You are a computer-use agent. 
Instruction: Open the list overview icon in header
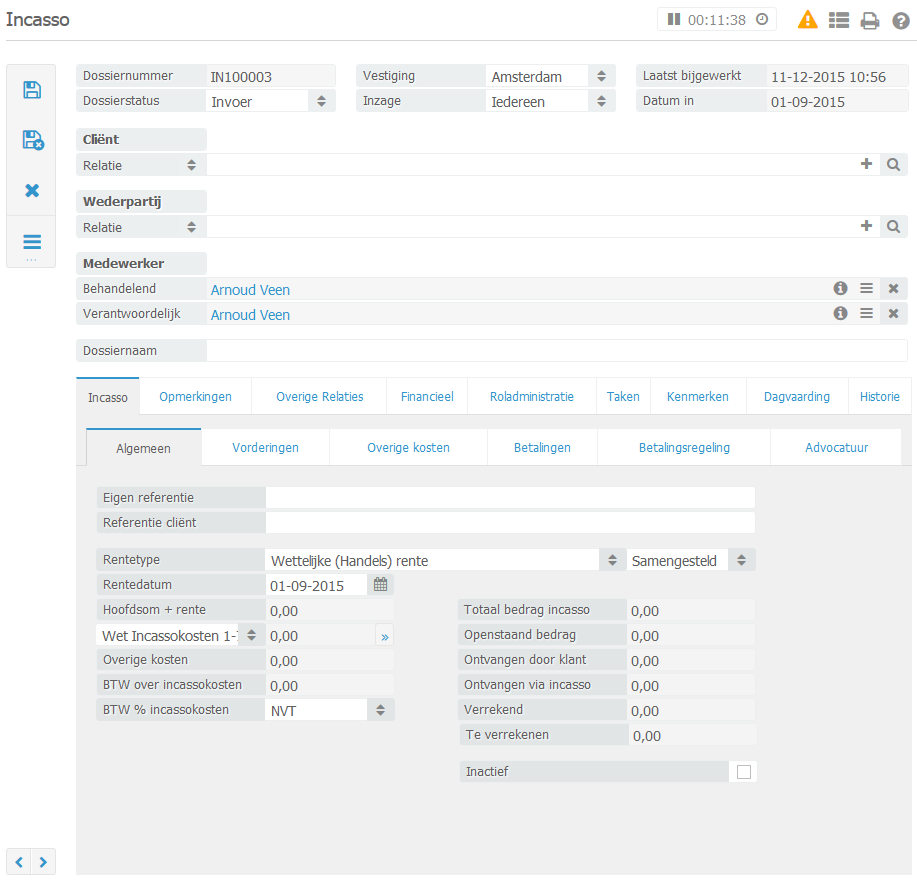coord(839,20)
